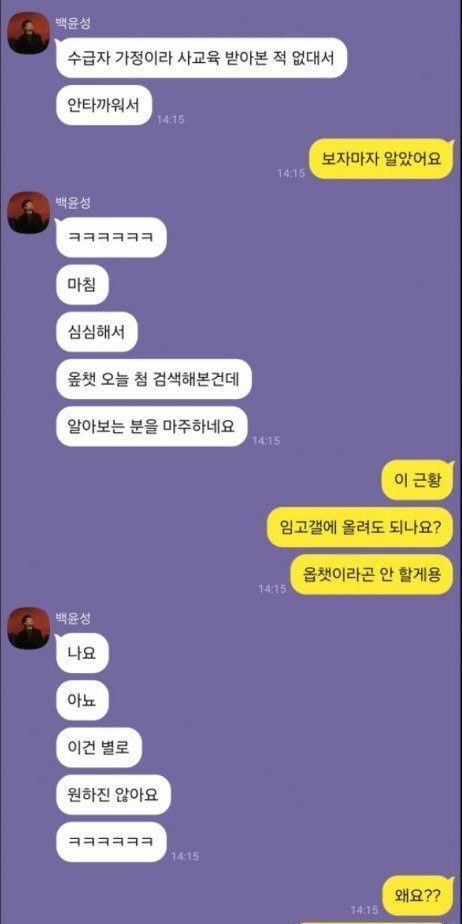Select the '이건 별로' message bubble

click(99, 748)
